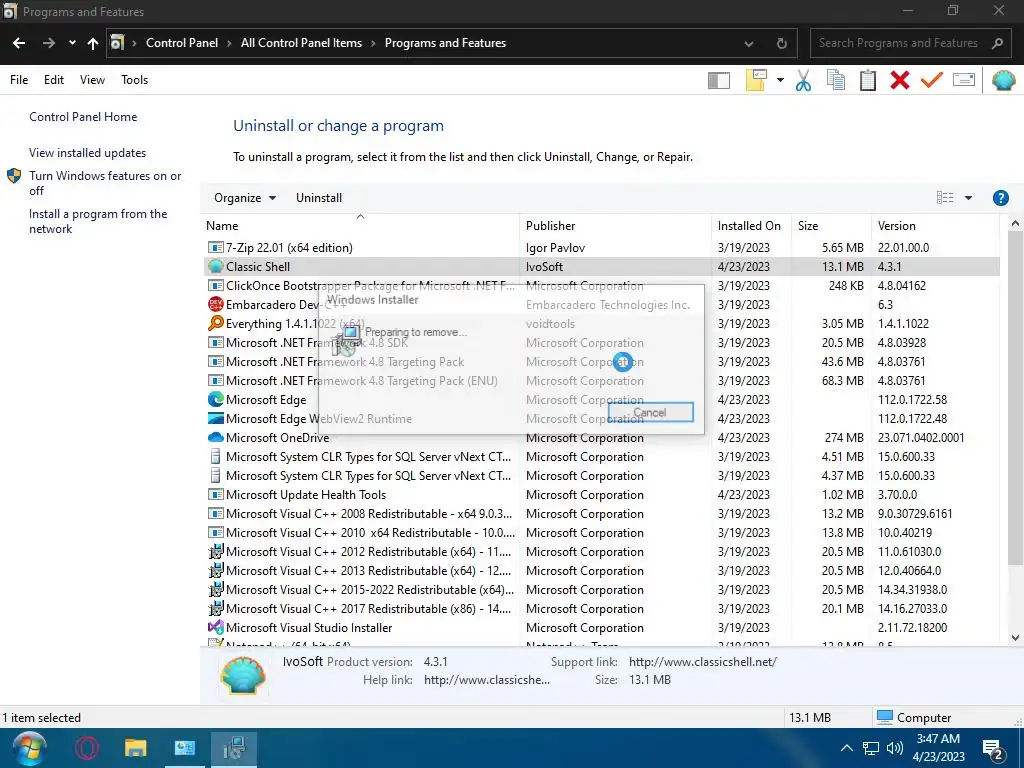The height and width of the screenshot is (768, 1024).
Task: Open View installed updates link
Action: click(x=88, y=153)
